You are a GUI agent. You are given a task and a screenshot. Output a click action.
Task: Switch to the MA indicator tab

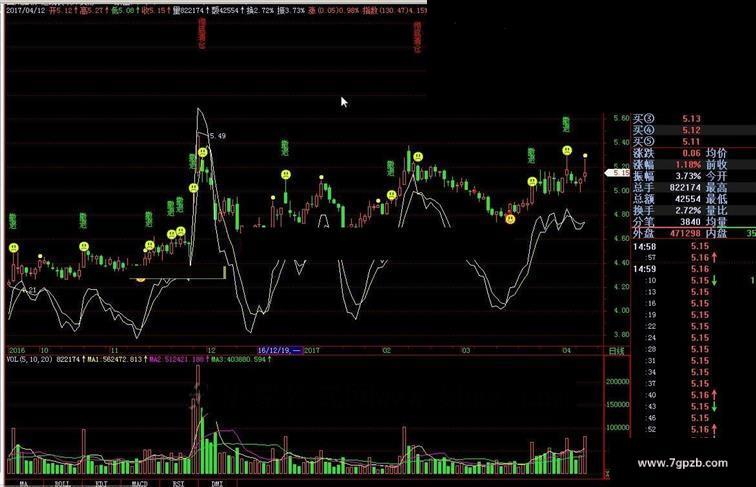23,483
